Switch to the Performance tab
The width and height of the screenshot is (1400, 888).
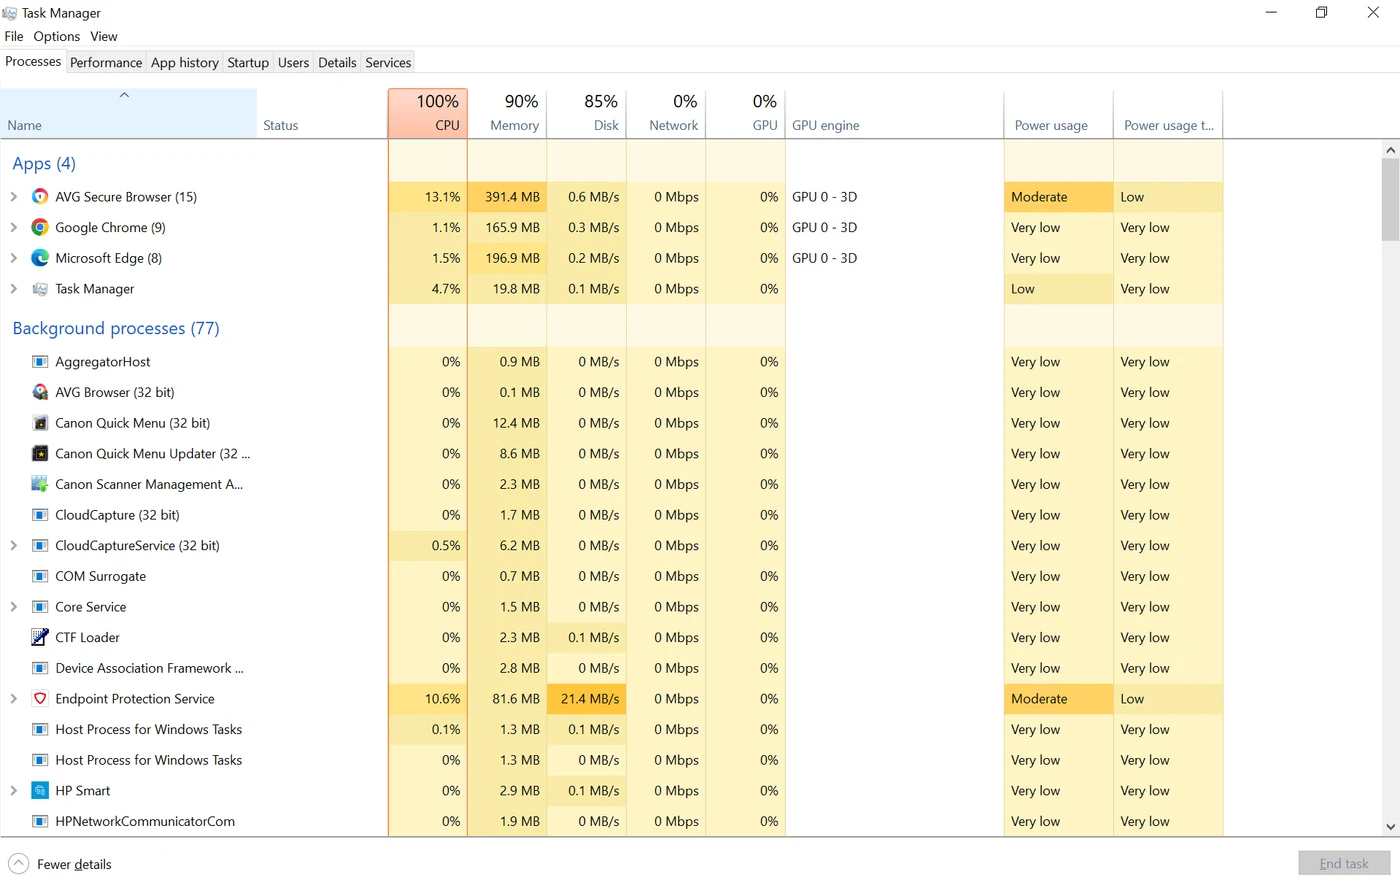pyautogui.click(x=106, y=62)
